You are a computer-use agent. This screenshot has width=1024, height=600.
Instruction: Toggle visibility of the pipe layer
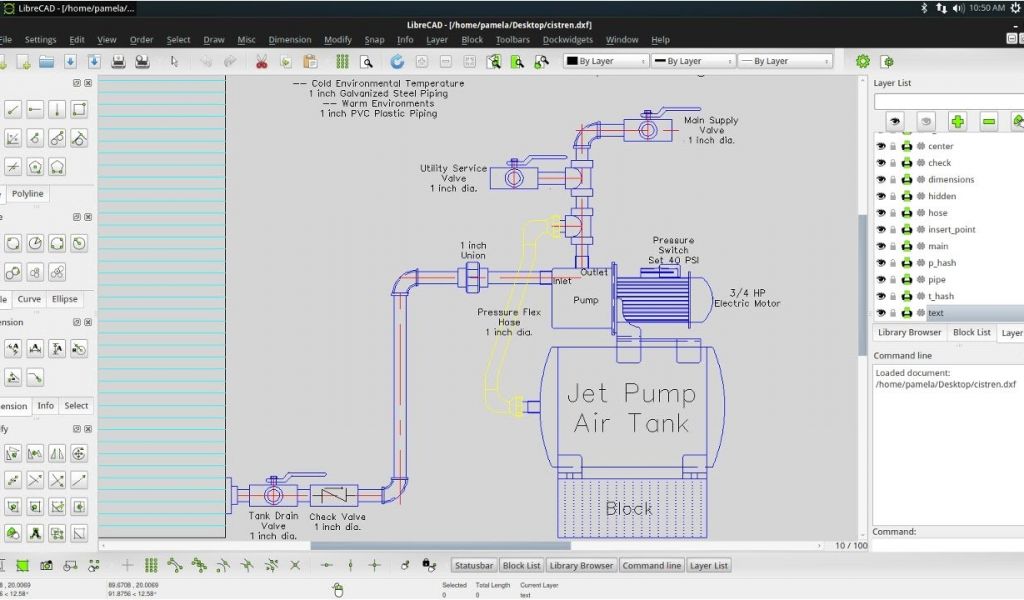click(881, 280)
